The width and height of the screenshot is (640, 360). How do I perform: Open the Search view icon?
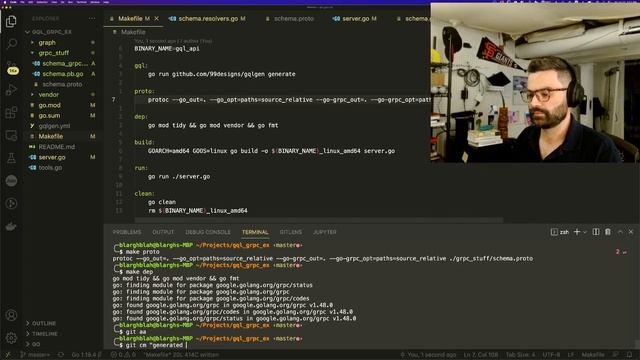(x=11, y=43)
